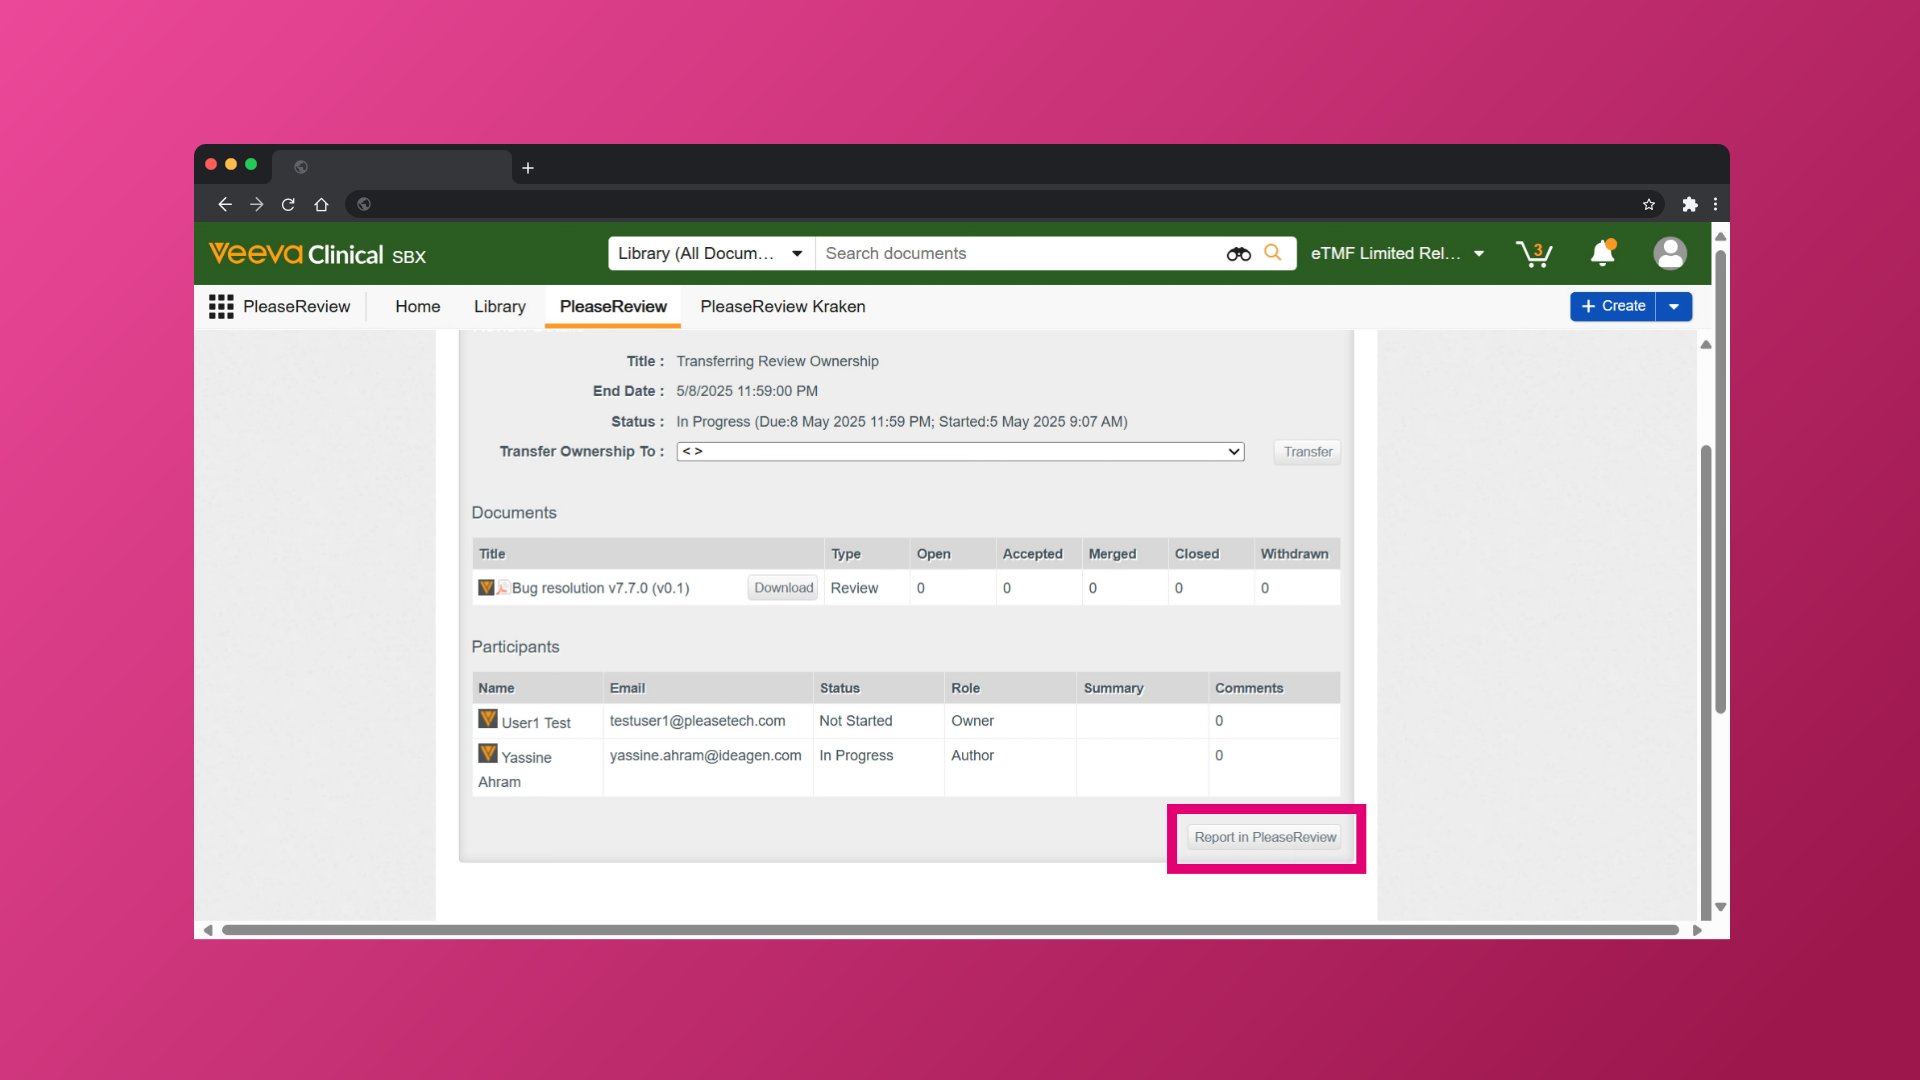Open browser extensions puzzle icon
The width and height of the screenshot is (1920, 1080).
click(x=1690, y=204)
